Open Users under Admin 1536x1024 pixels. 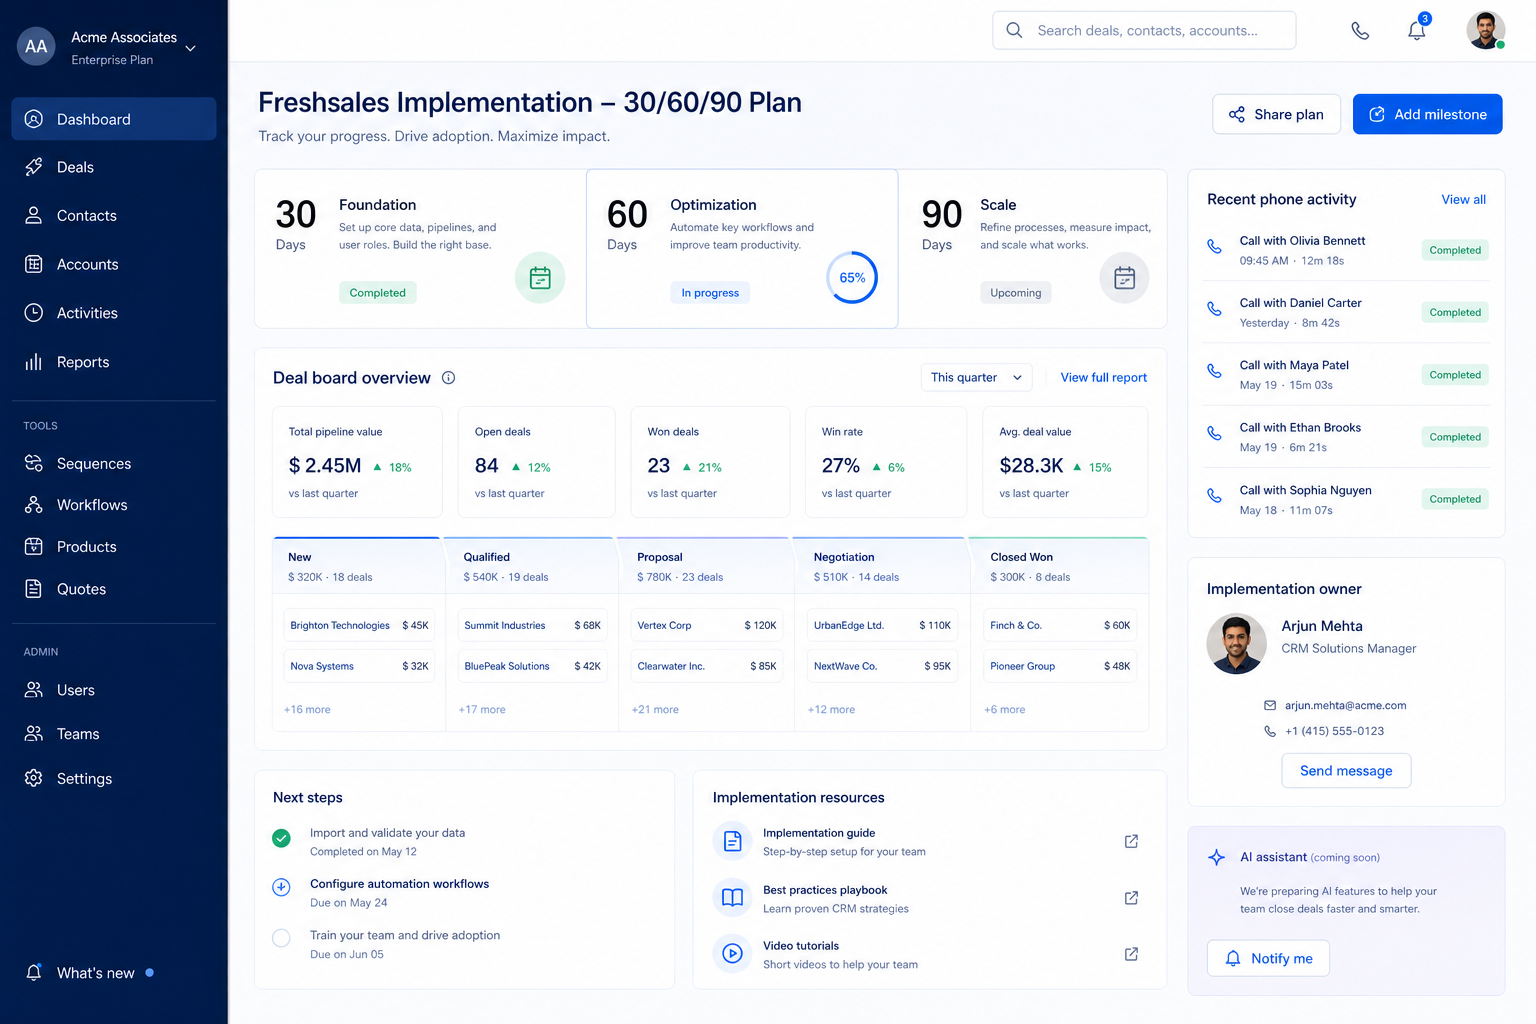pos(114,690)
